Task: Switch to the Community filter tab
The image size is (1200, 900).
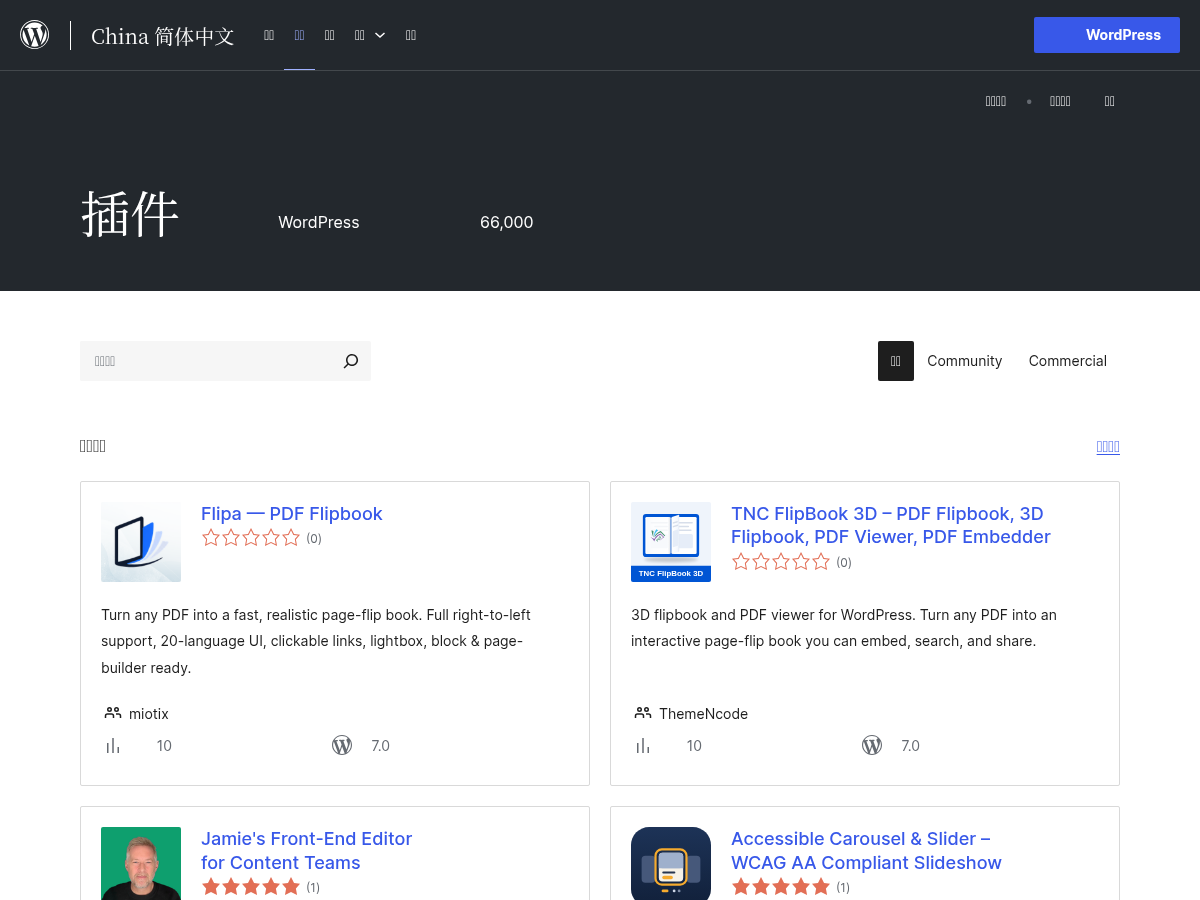Action: [964, 361]
